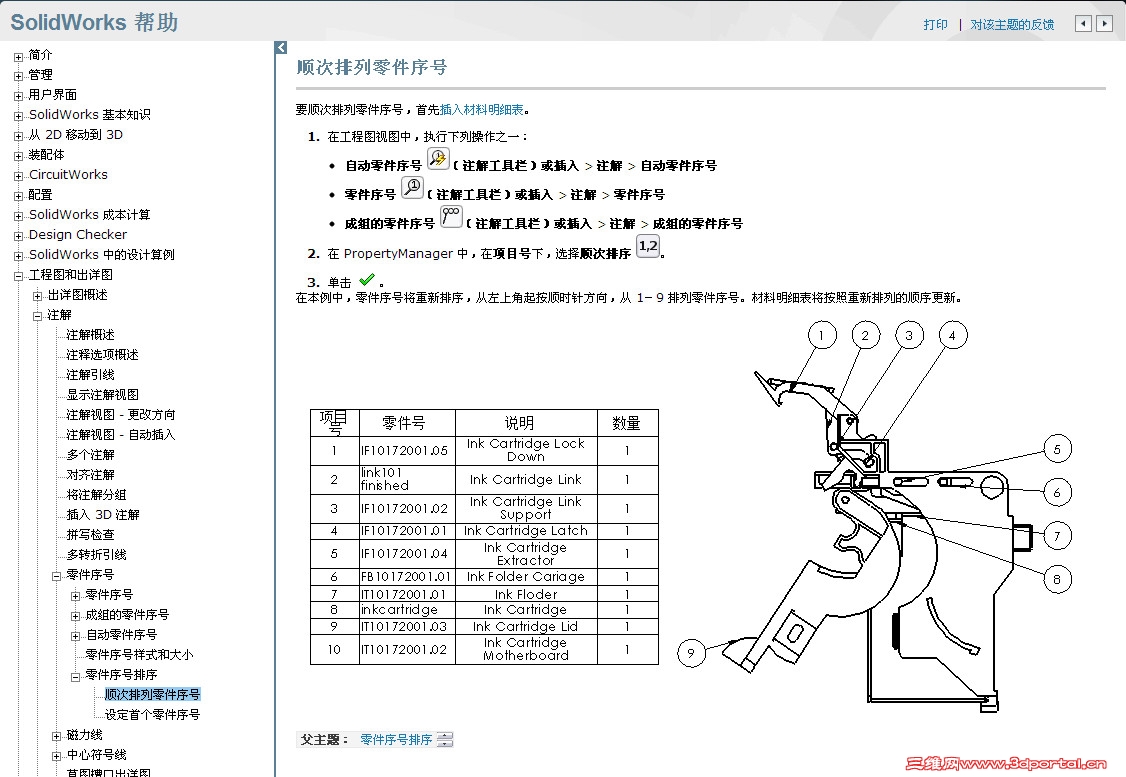
Task: Open the 中心符号线 topic
Action: (96, 755)
